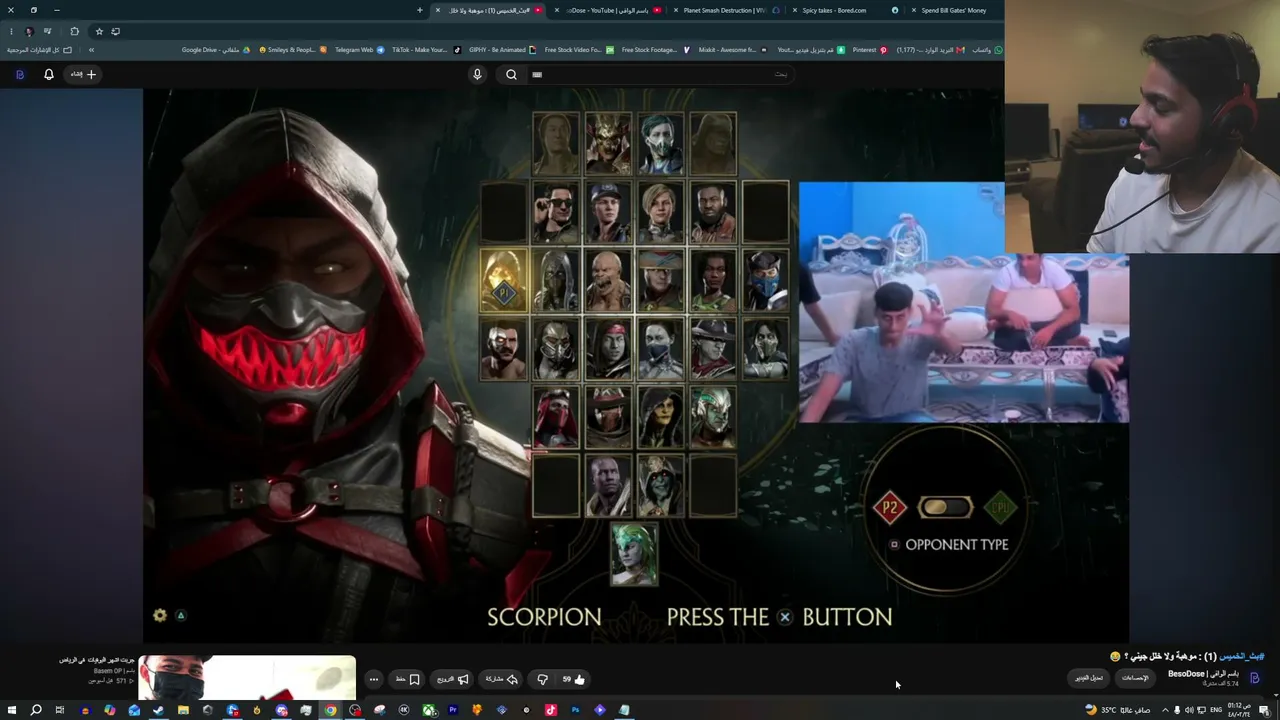Viewport: 1280px width, 720px height.
Task: Open the Smileys & People bookmark
Action: pyautogui.click(x=293, y=50)
